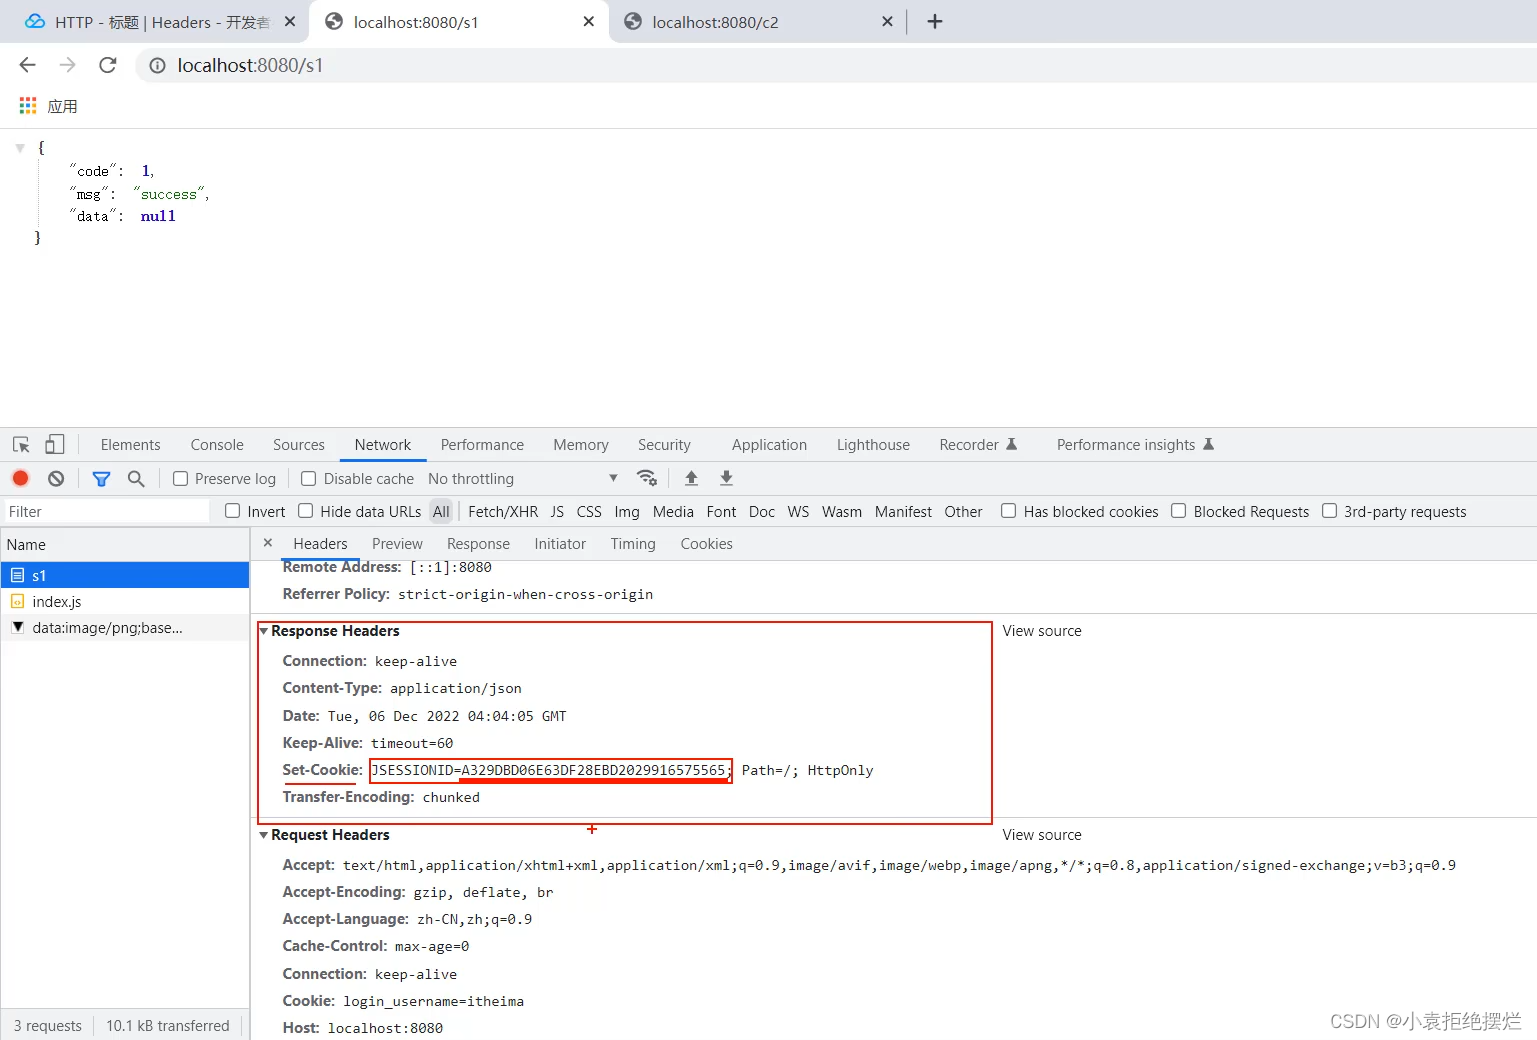Open the Memory panel

click(x=581, y=445)
